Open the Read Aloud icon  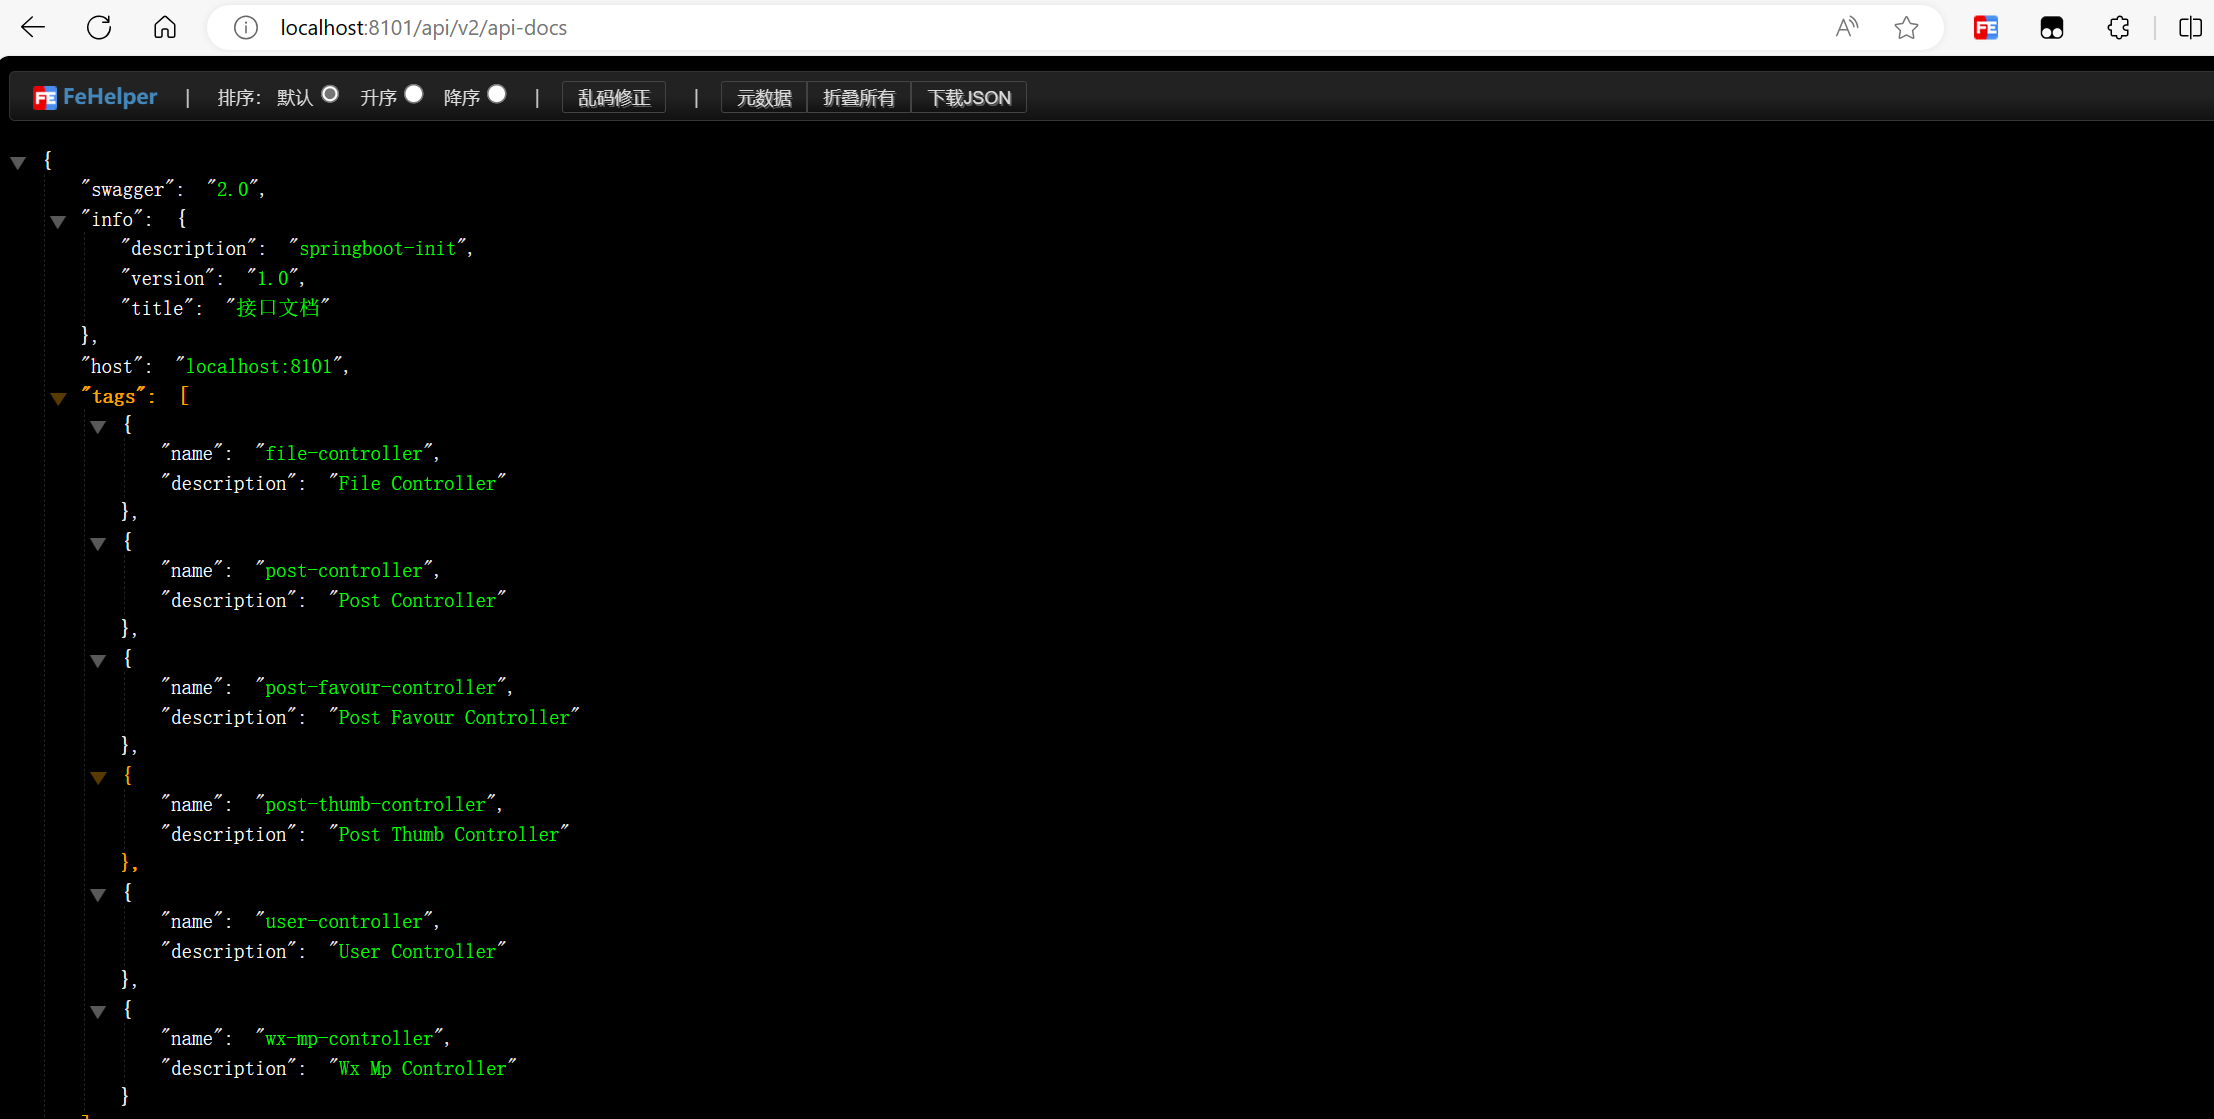tap(1846, 28)
